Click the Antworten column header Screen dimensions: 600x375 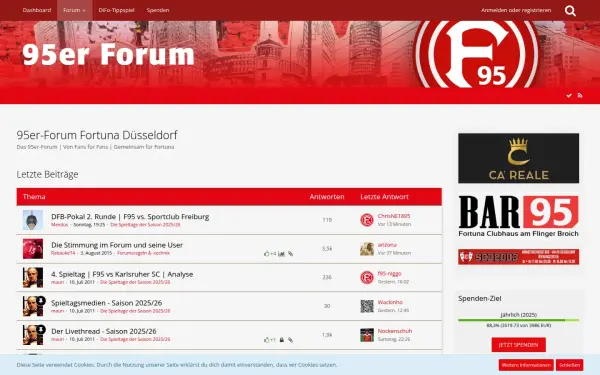[327, 197]
